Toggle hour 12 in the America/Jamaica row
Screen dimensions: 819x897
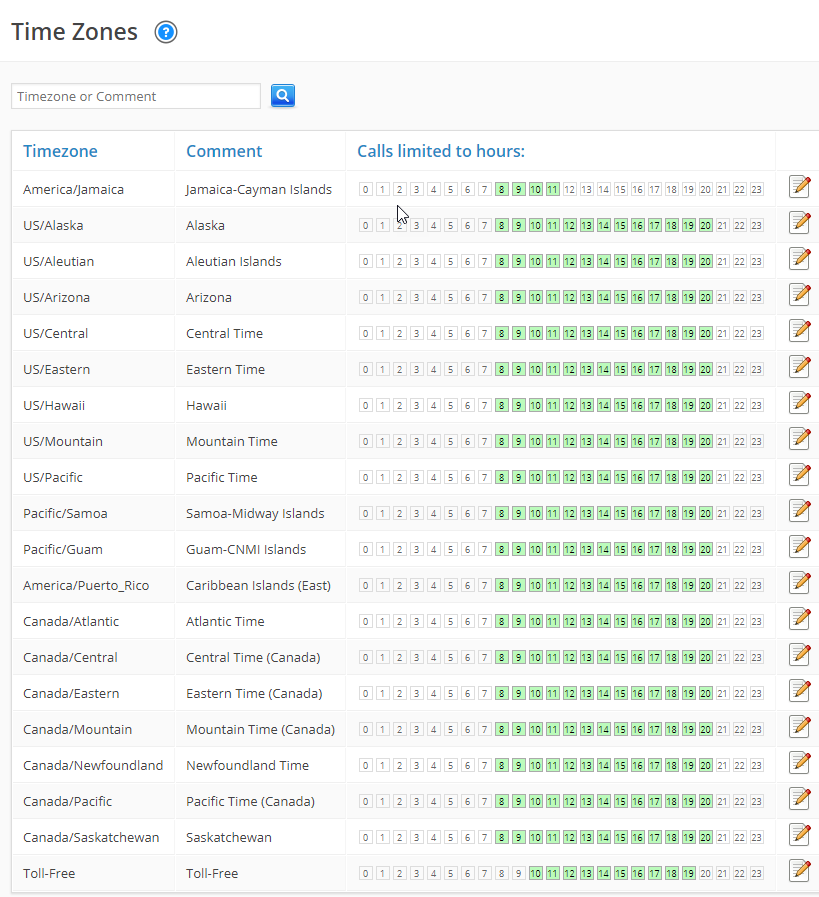pos(570,189)
